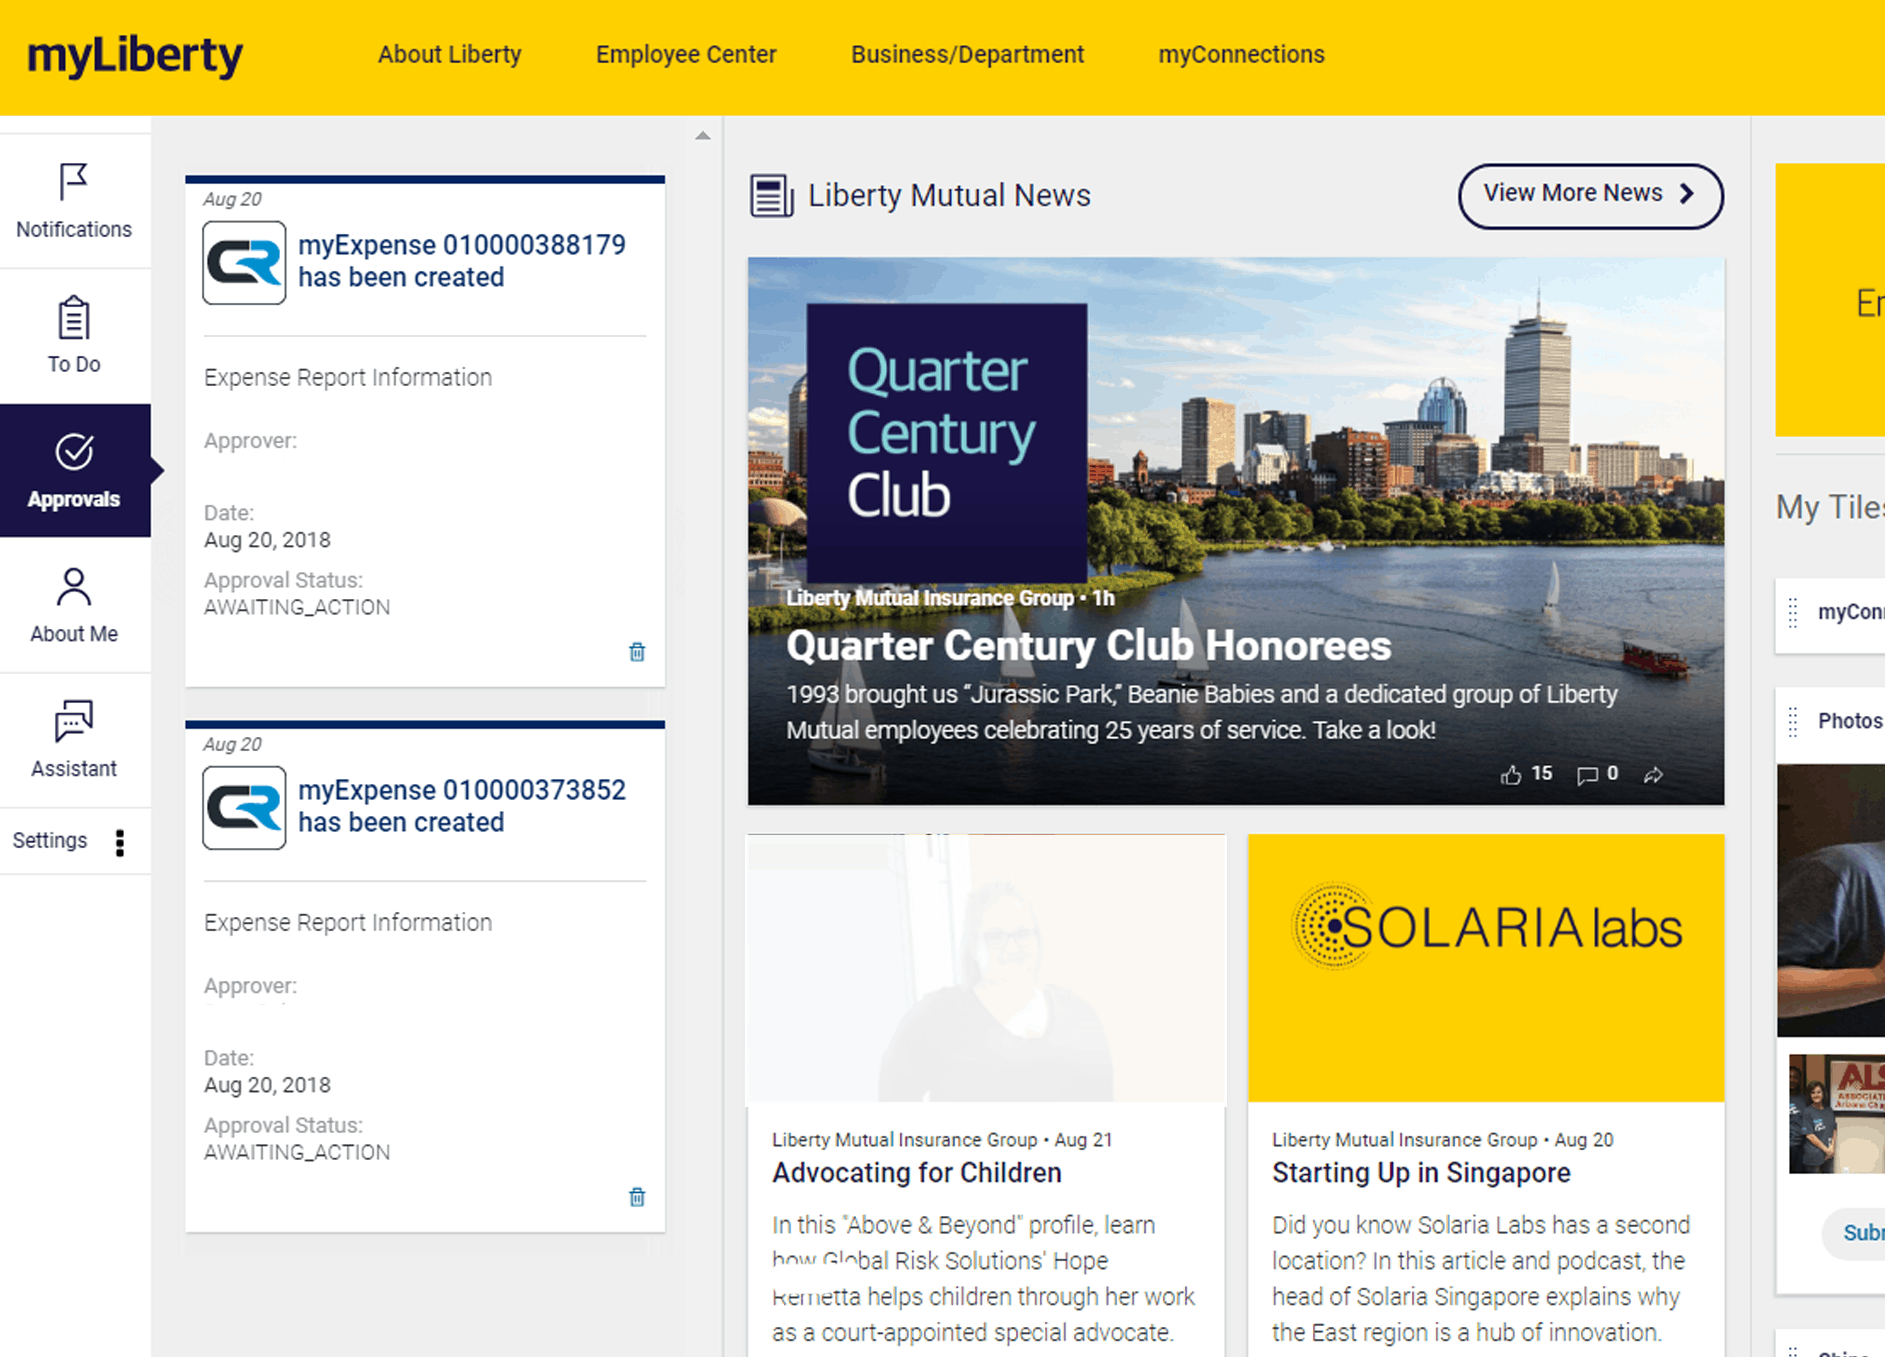Click the My Tiles heading

coord(1830,508)
